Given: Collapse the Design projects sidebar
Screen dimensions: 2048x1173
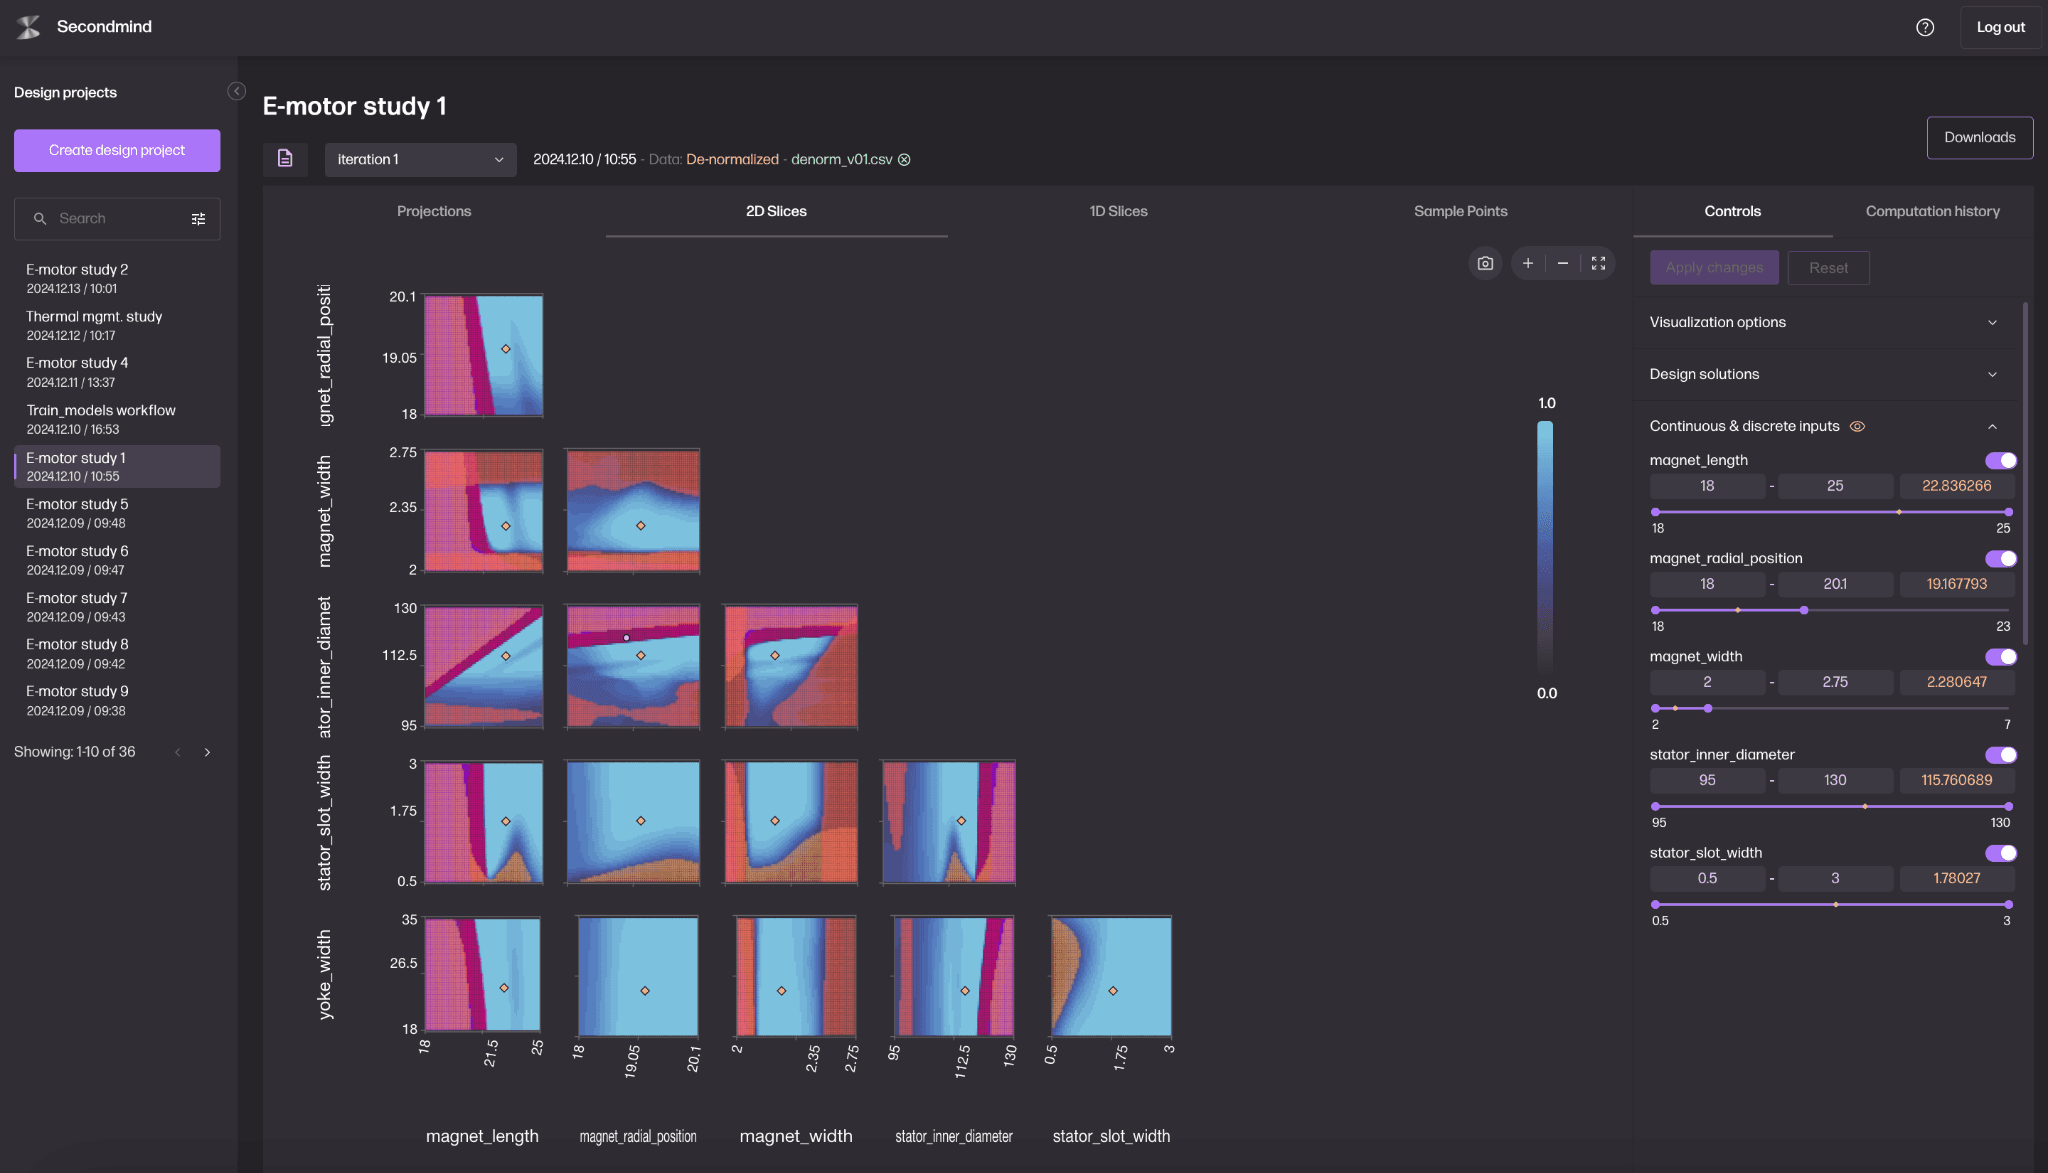Looking at the screenshot, I should click(236, 91).
